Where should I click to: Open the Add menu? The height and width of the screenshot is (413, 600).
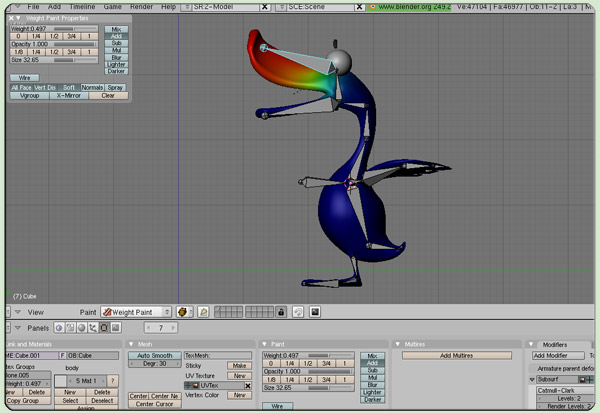tap(54, 7)
